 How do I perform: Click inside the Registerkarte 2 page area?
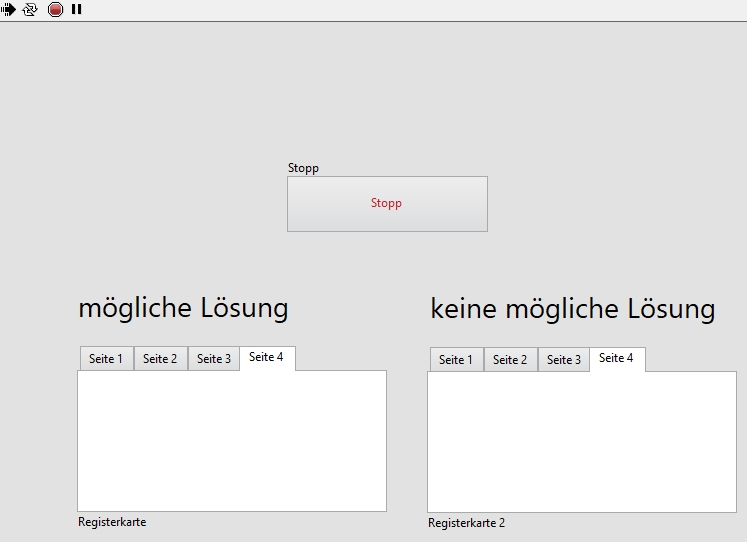(x=582, y=442)
